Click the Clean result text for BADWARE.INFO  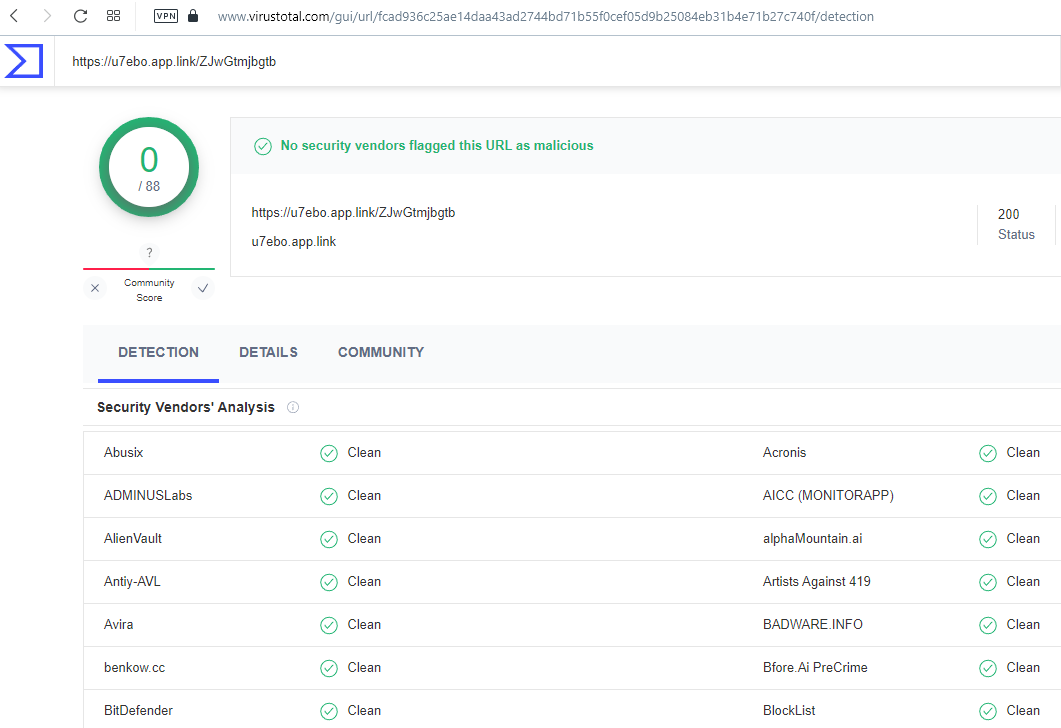(x=1022, y=624)
